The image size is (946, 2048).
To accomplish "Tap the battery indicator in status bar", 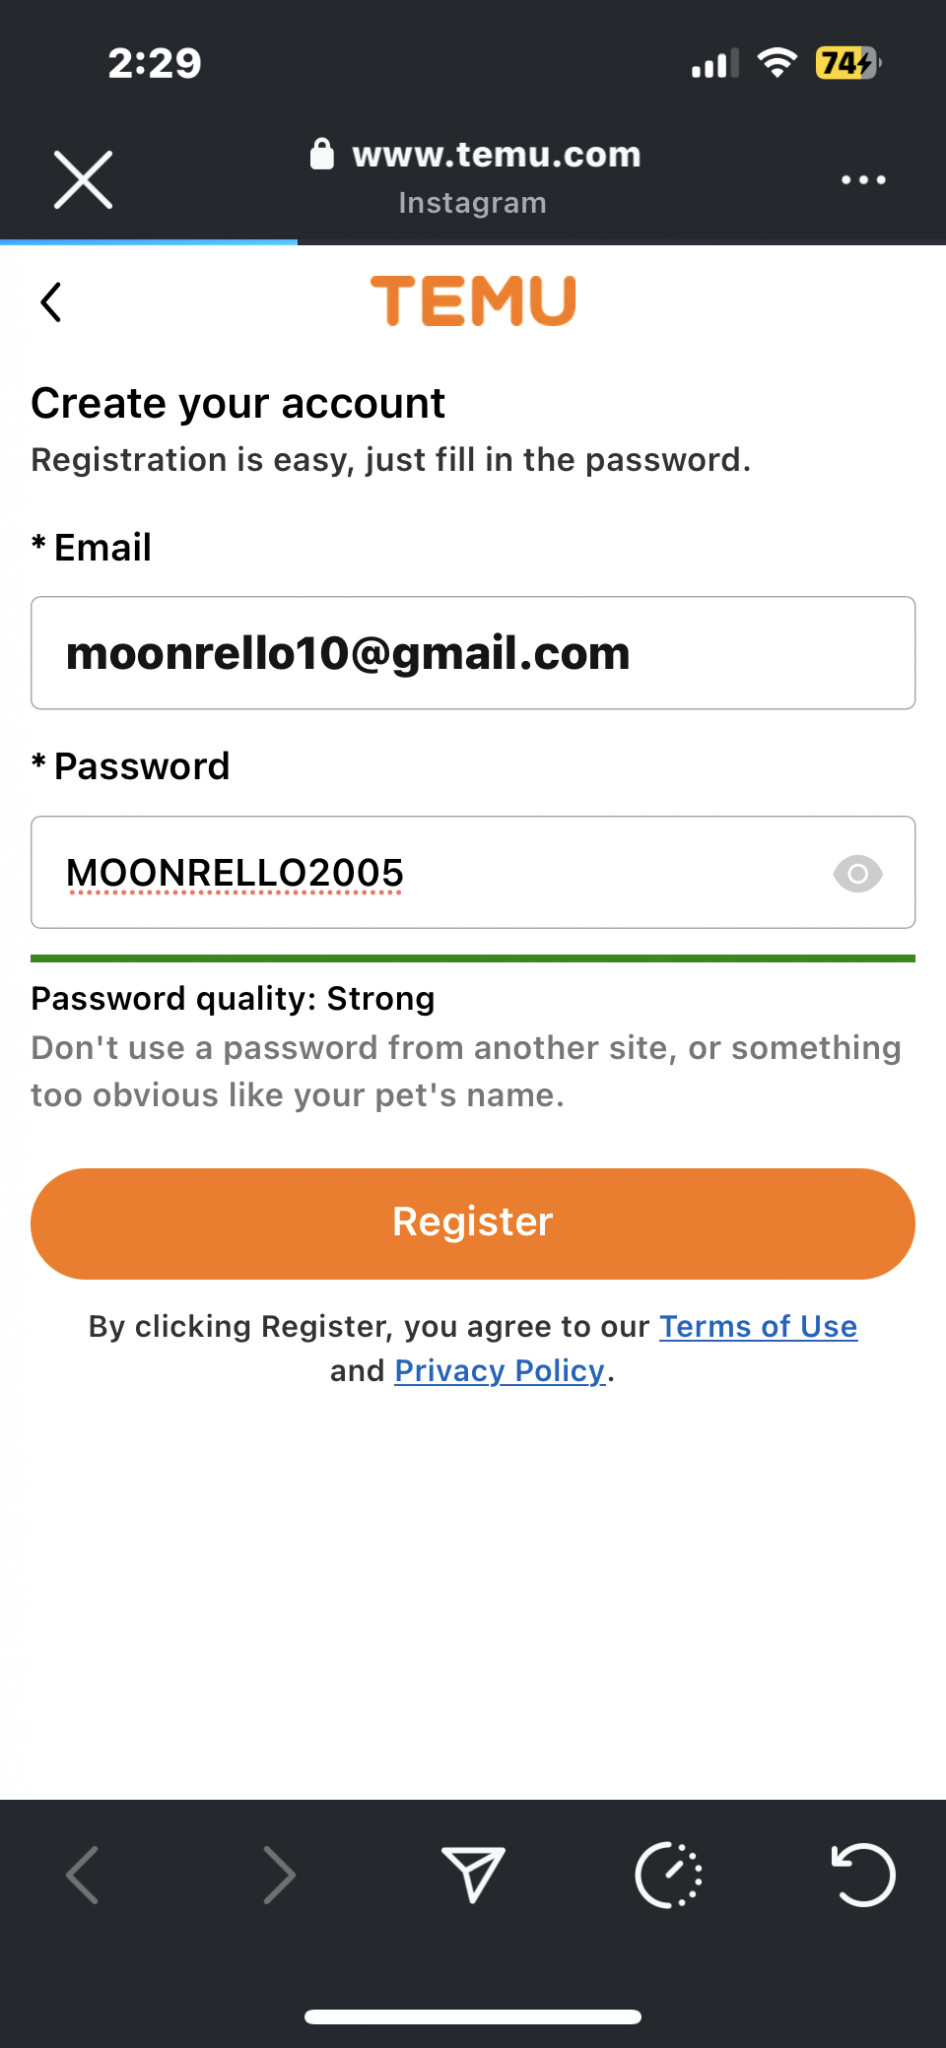I will click(x=847, y=63).
